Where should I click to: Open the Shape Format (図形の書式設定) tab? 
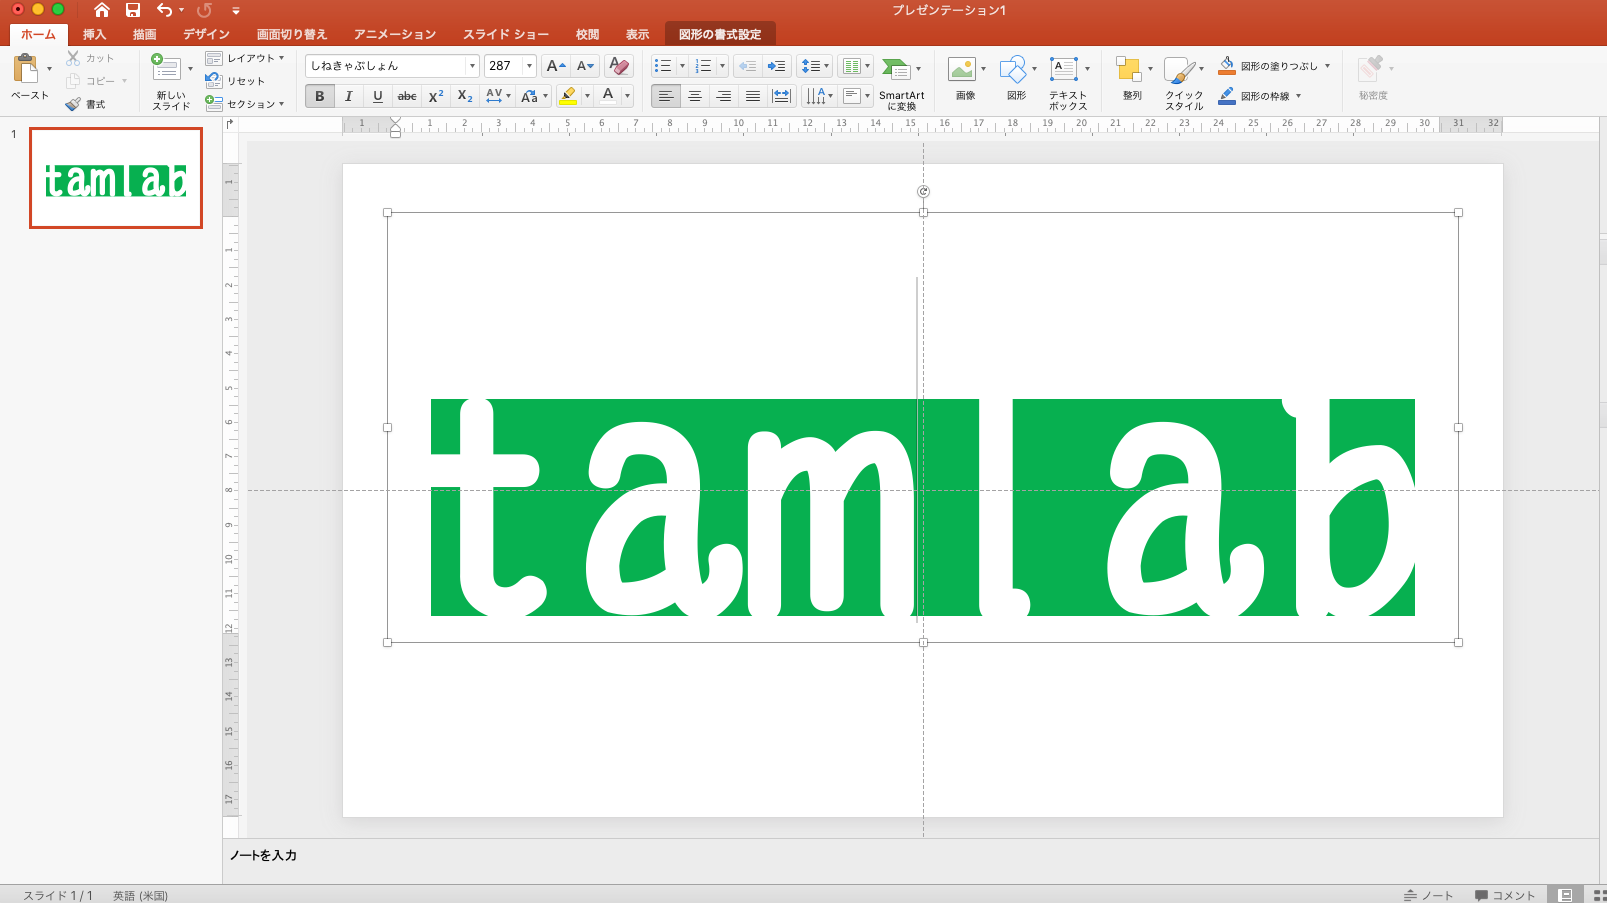(x=720, y=34)
